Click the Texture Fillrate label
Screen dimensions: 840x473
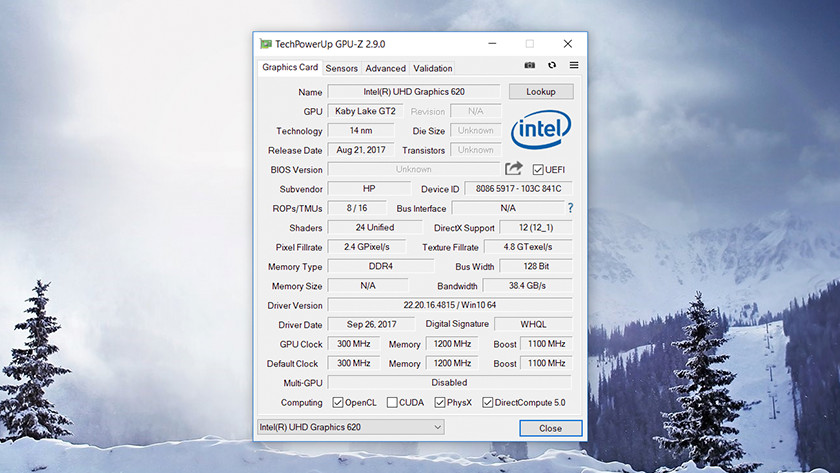(x=450, y=247)
